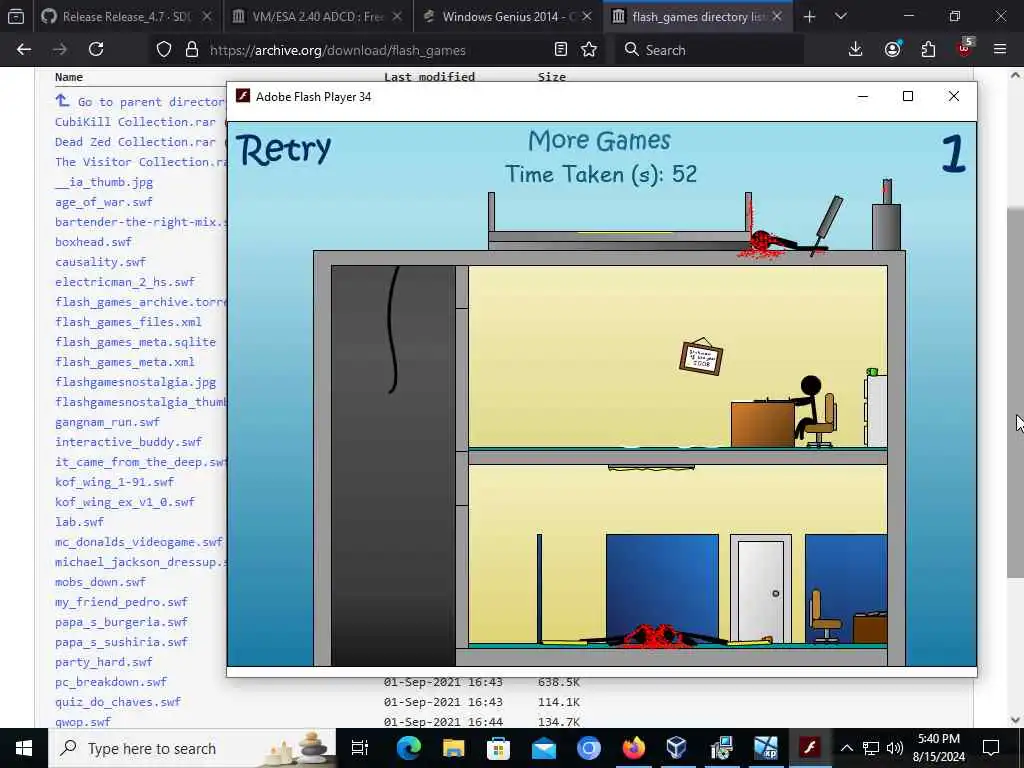Open boxhead.swf file link
The image size is (1024, 768).
pos(93,242)
